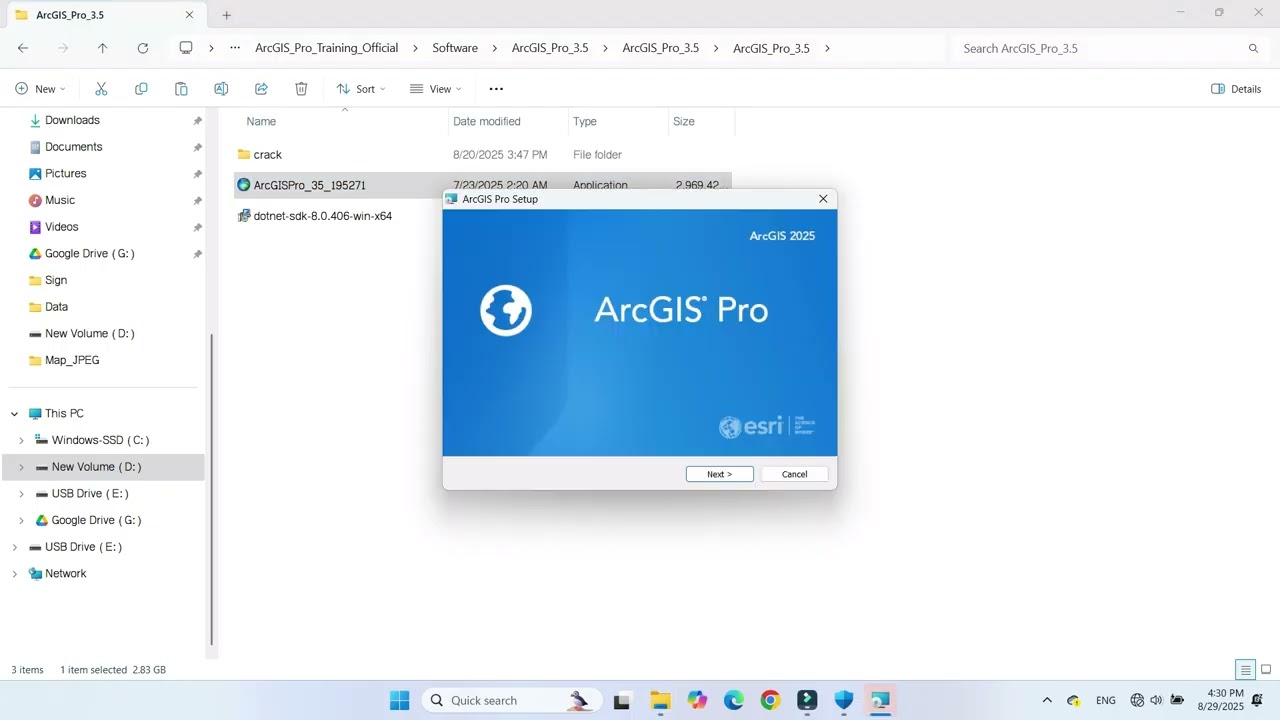Sort by Type column header
Viewport: 1280px width, 720px height.
(x=585, y=121)
